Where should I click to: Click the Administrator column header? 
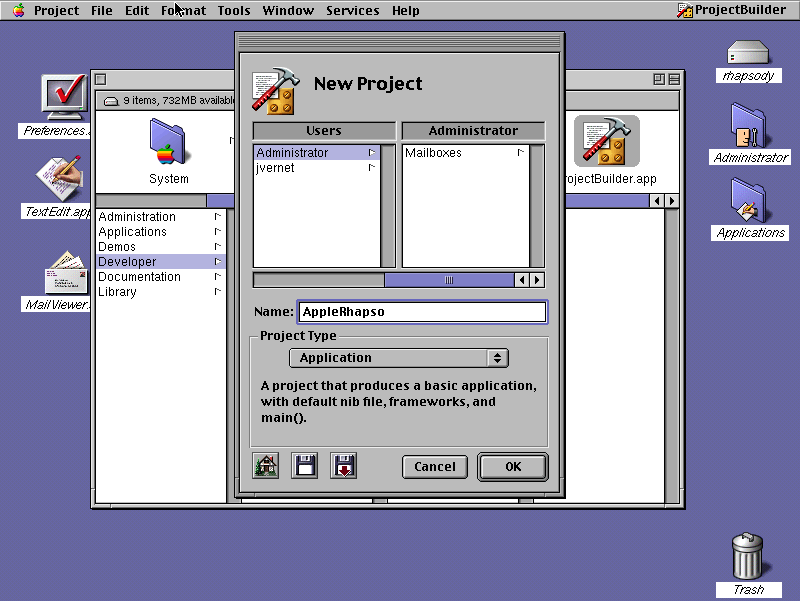(x=473, y=131)
